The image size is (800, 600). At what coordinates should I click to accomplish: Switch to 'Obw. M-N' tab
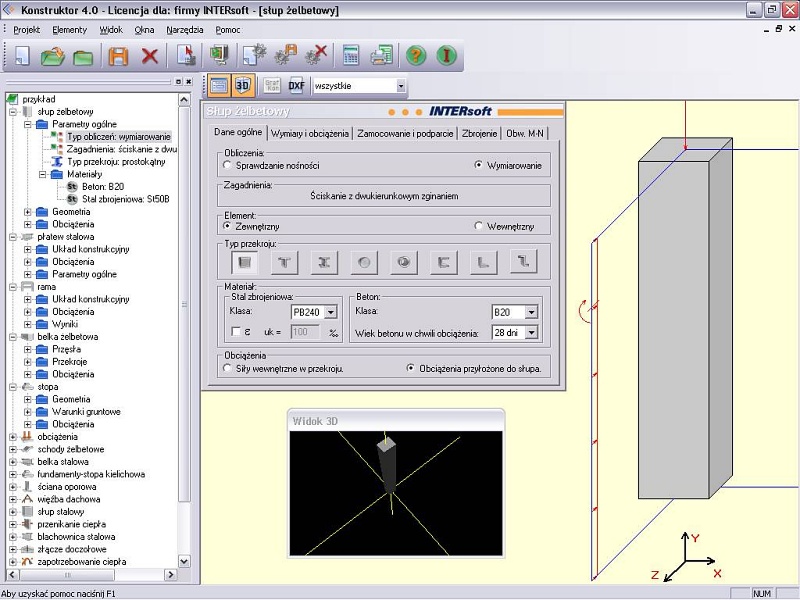point(524,134)
